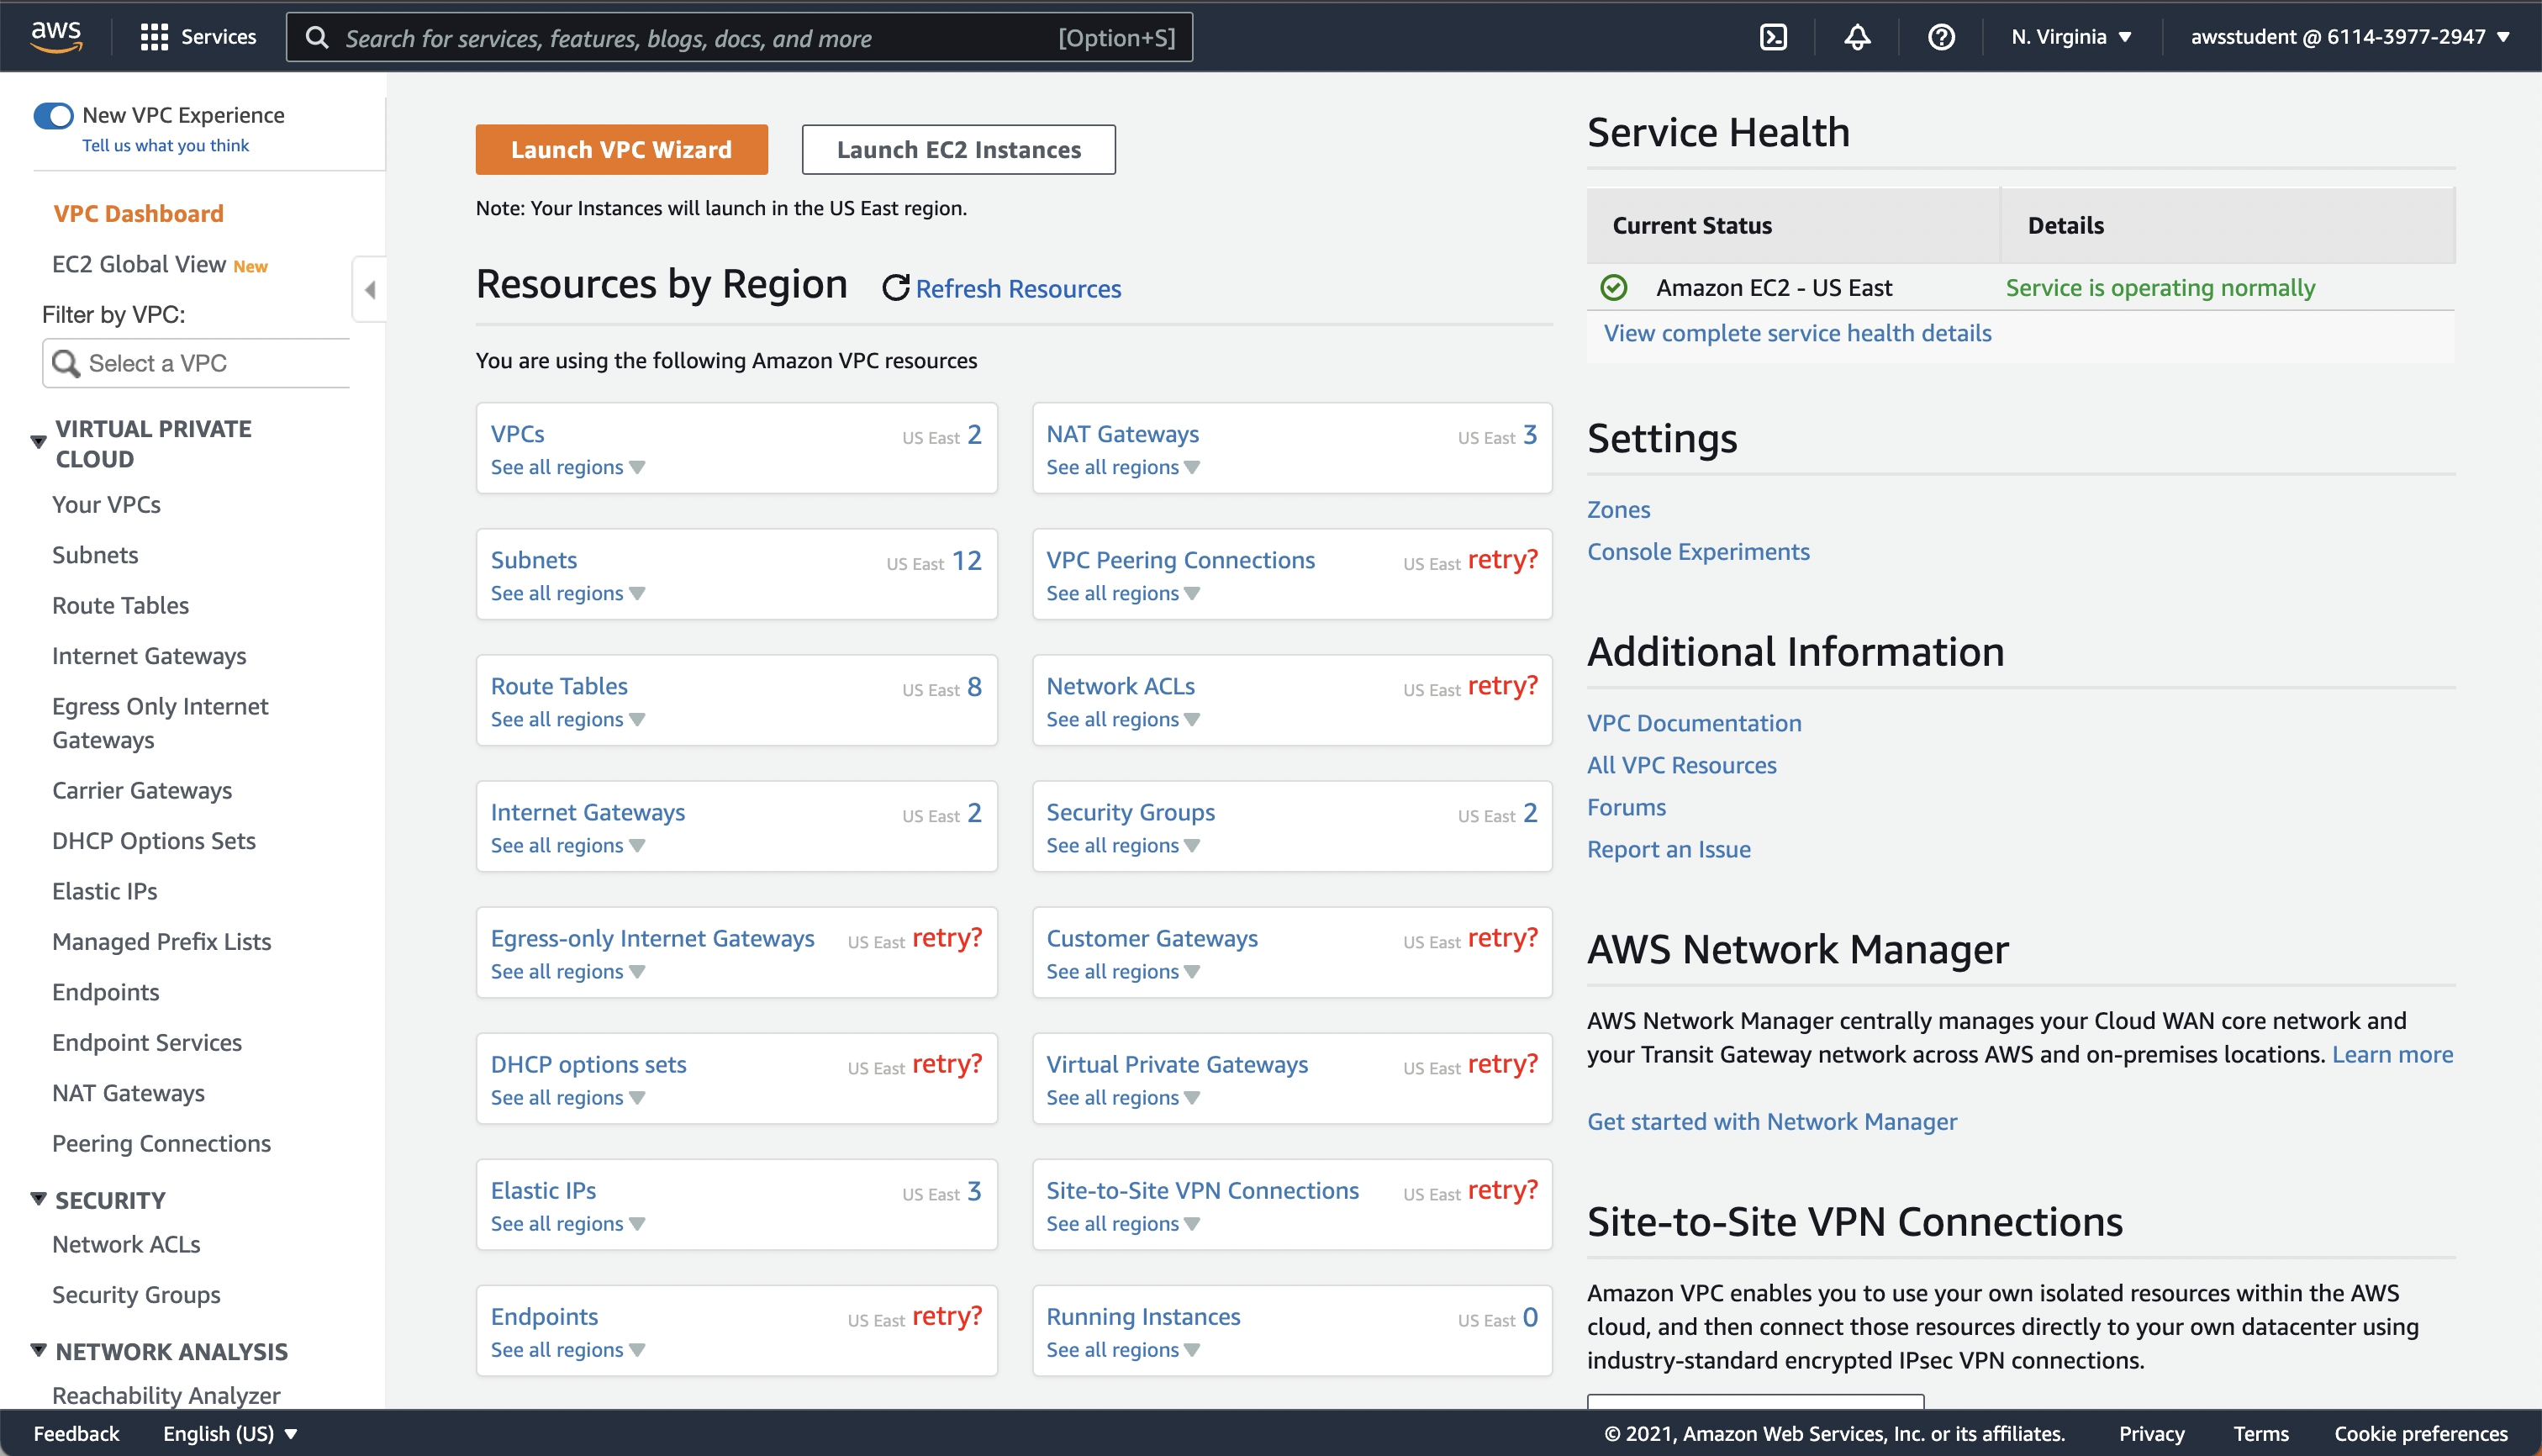This screenshot has width=2542, height=1456.
Task: Open the Running Instances card link
Action: pos(1142,1316)
